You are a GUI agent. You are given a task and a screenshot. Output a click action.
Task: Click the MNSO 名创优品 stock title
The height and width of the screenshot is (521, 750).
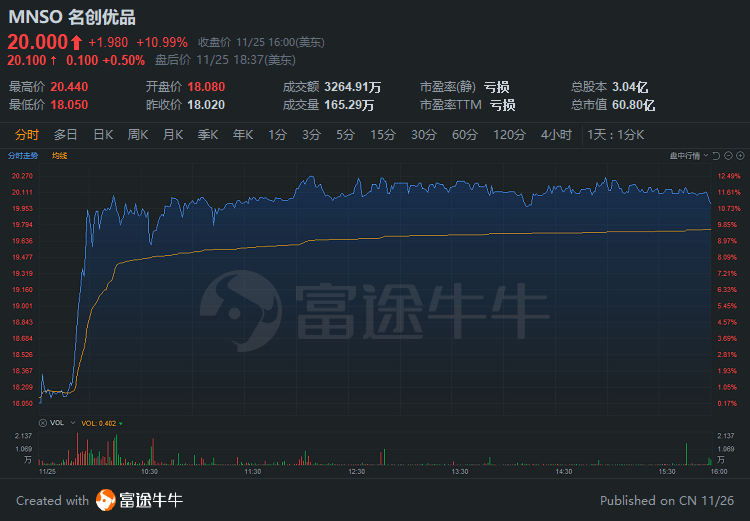tap(72, 17)
